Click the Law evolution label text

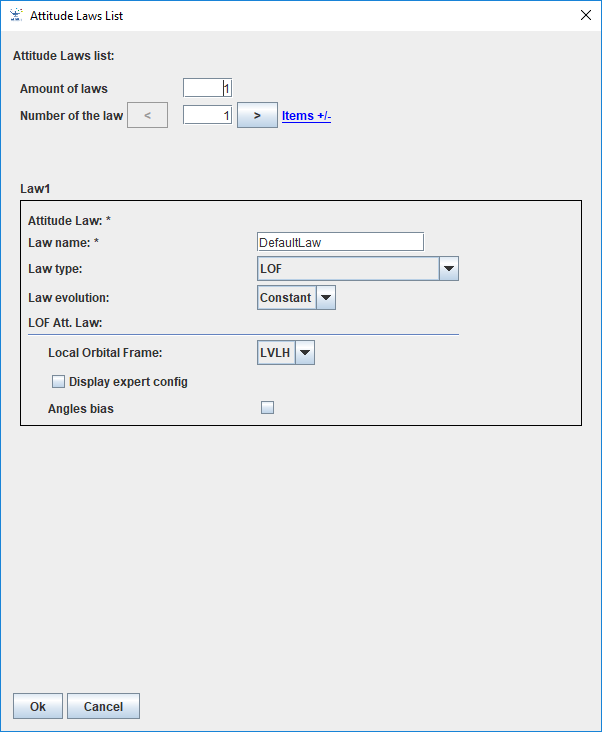click(x=68, y=298)
